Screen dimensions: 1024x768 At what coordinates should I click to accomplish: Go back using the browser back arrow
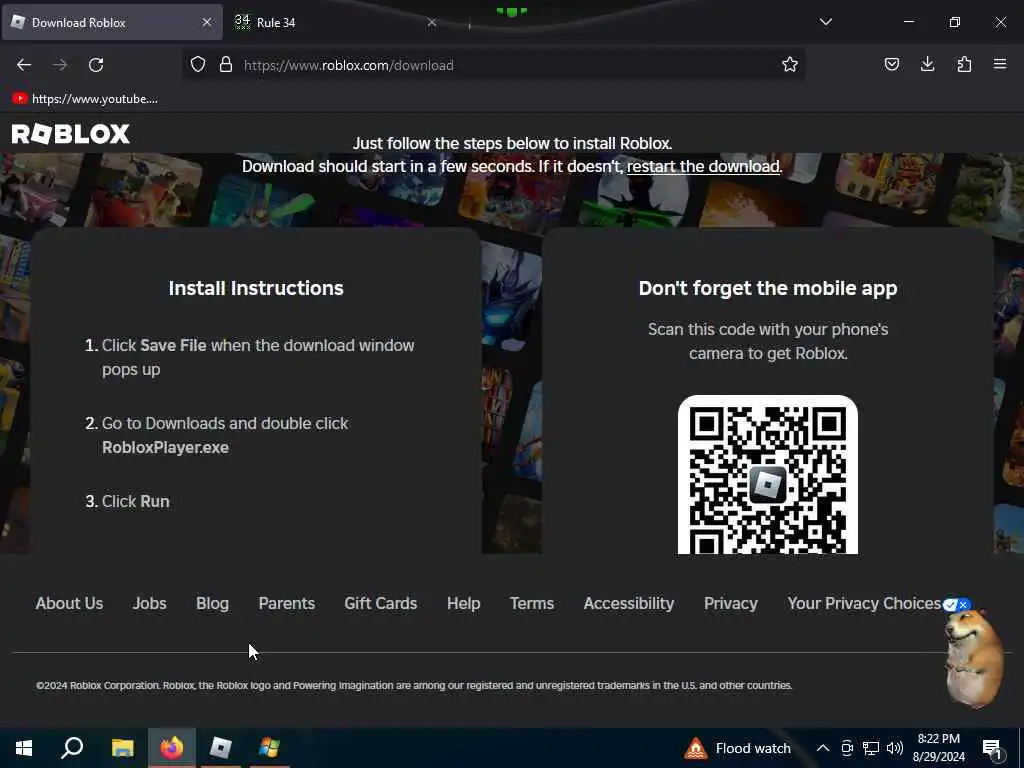click(x=24, y=65)
